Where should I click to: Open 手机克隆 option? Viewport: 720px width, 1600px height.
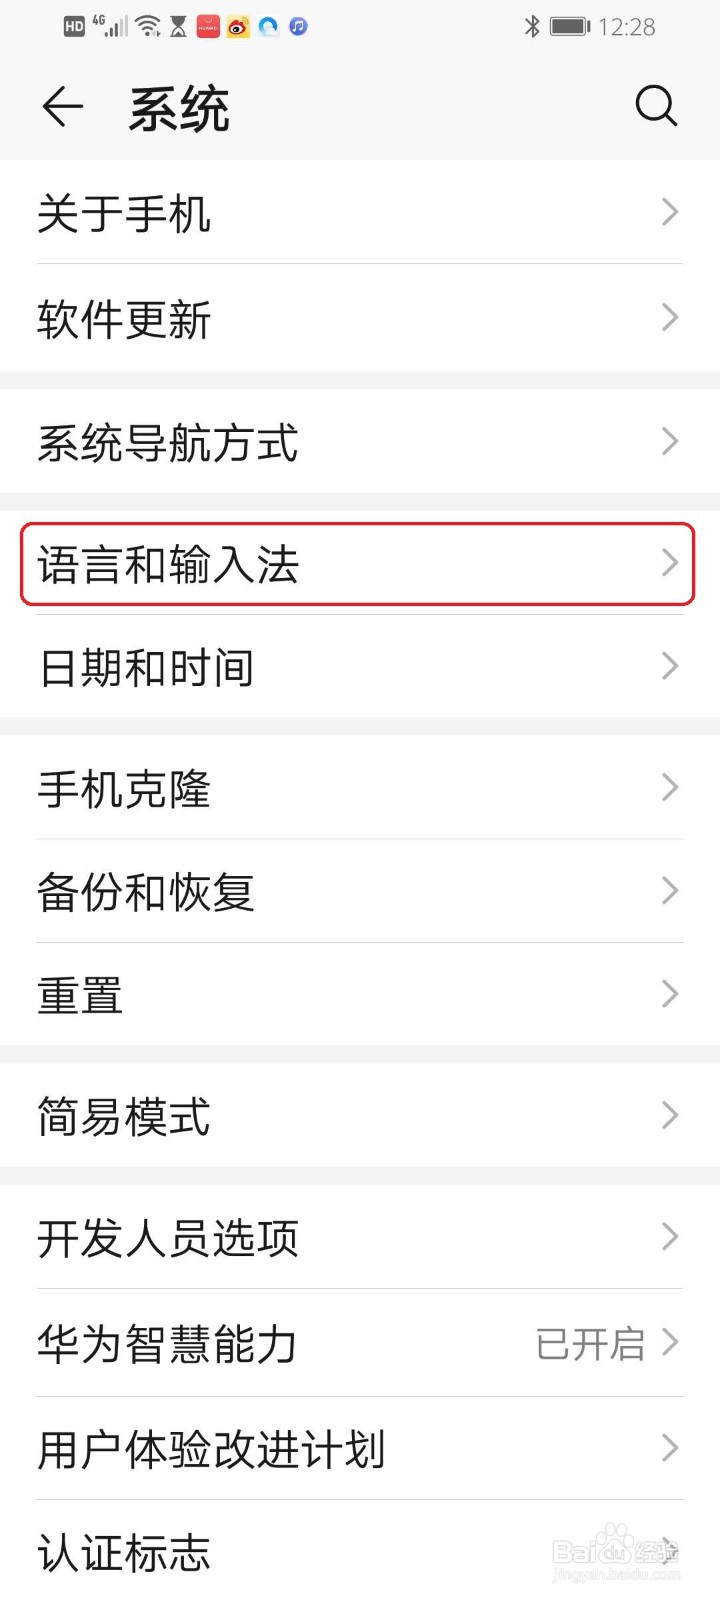360,788
